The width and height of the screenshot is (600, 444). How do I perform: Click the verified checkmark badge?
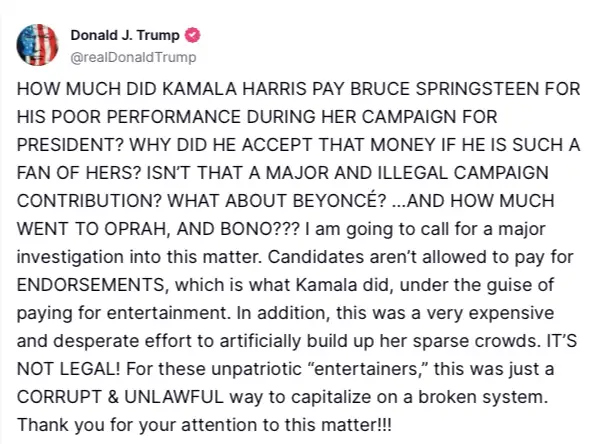coord(192,35)
